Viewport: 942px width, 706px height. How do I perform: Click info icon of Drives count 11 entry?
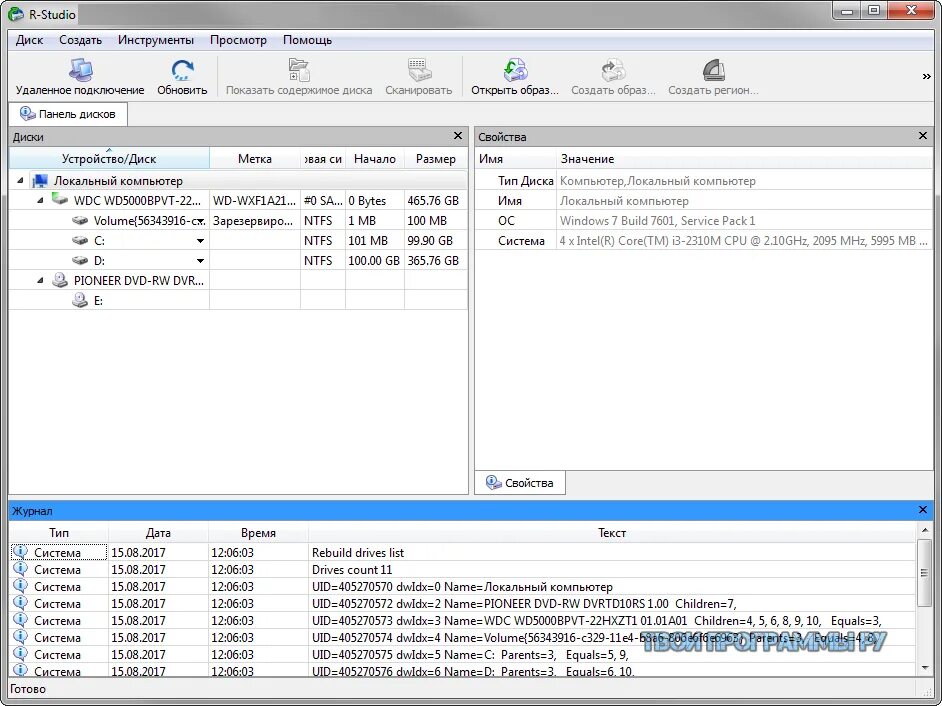pyautogui.click(x=20, y=568)
